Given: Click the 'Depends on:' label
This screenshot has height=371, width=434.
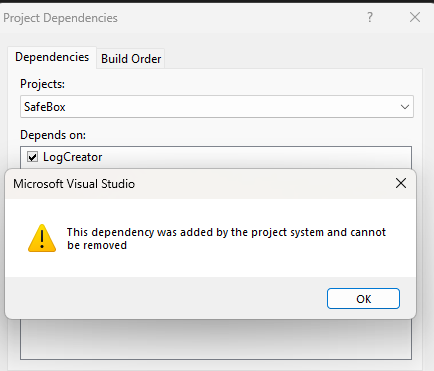Looking at the screenshot, I should coord(53,135).
